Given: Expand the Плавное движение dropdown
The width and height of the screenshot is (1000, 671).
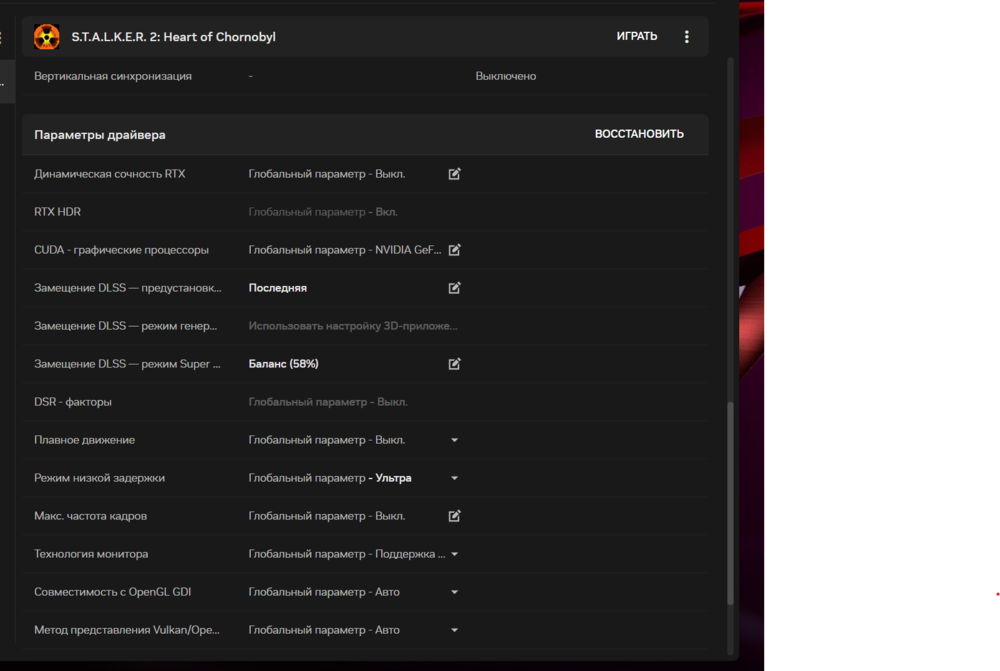Looking at the screenshot, I should [454, 440].
